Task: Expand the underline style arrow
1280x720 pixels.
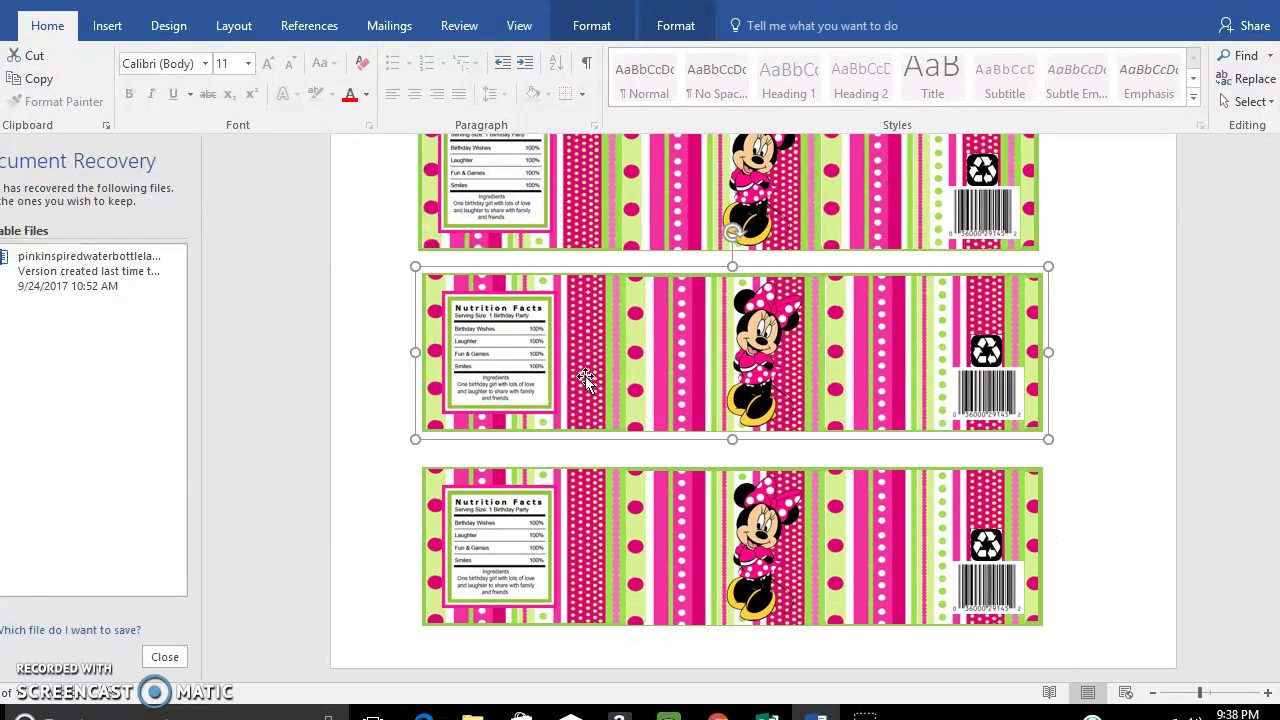Action: tap(190, 94)
